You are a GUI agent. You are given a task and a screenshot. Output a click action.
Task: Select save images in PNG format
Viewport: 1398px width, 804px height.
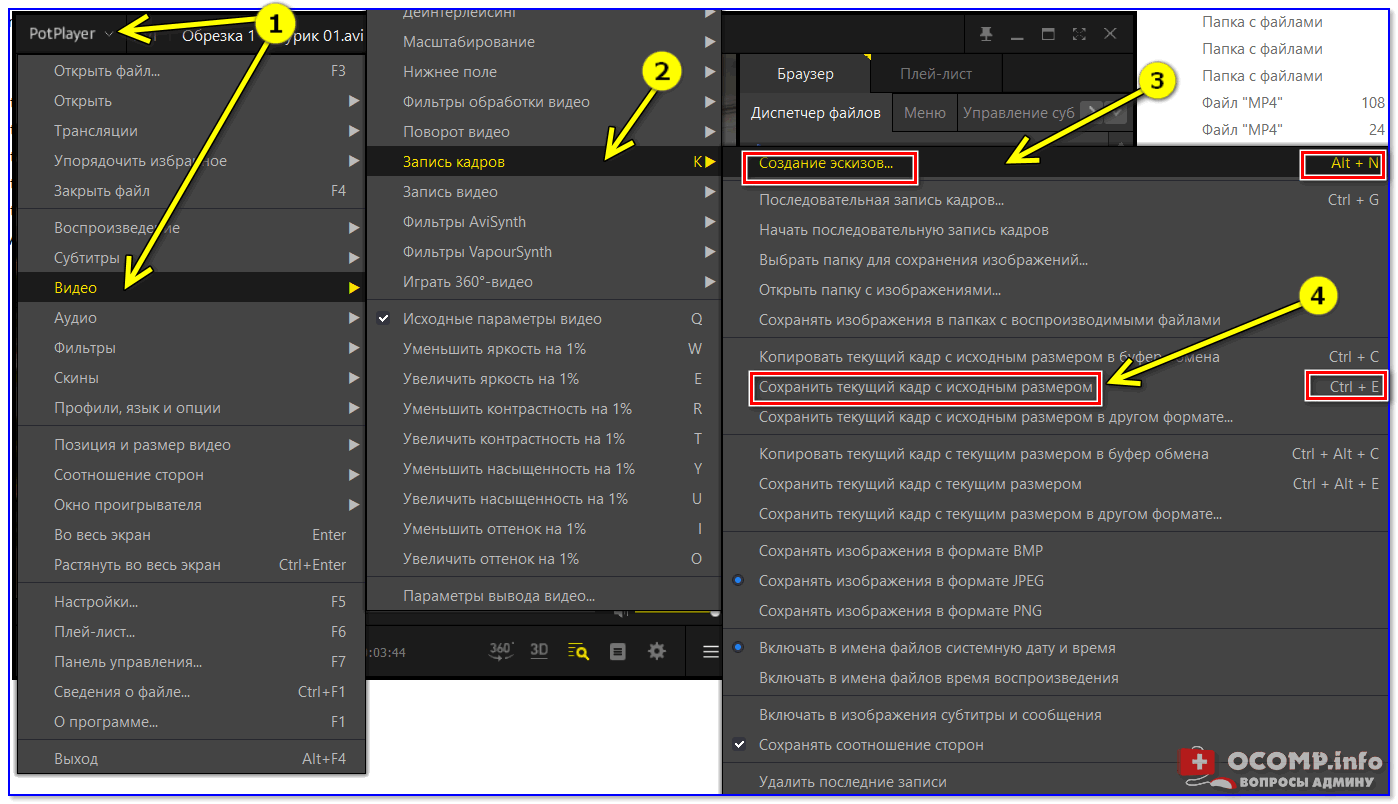(x=900, y=611)
